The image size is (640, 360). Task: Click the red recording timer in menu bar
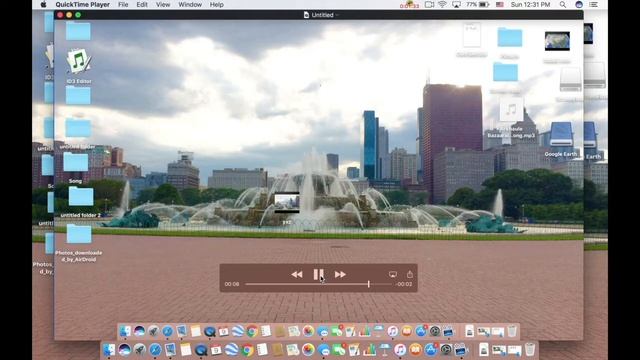click(409, 5)
